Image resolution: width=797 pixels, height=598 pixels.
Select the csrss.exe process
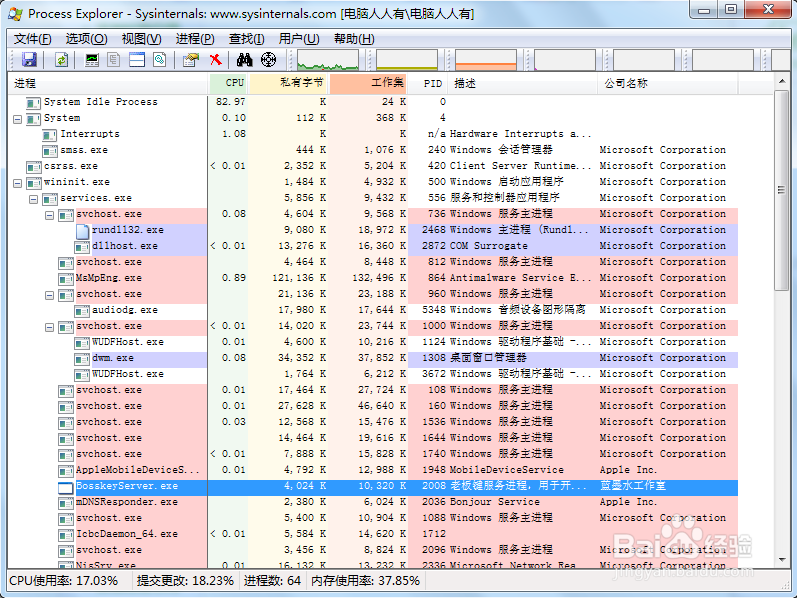[373, 166]
